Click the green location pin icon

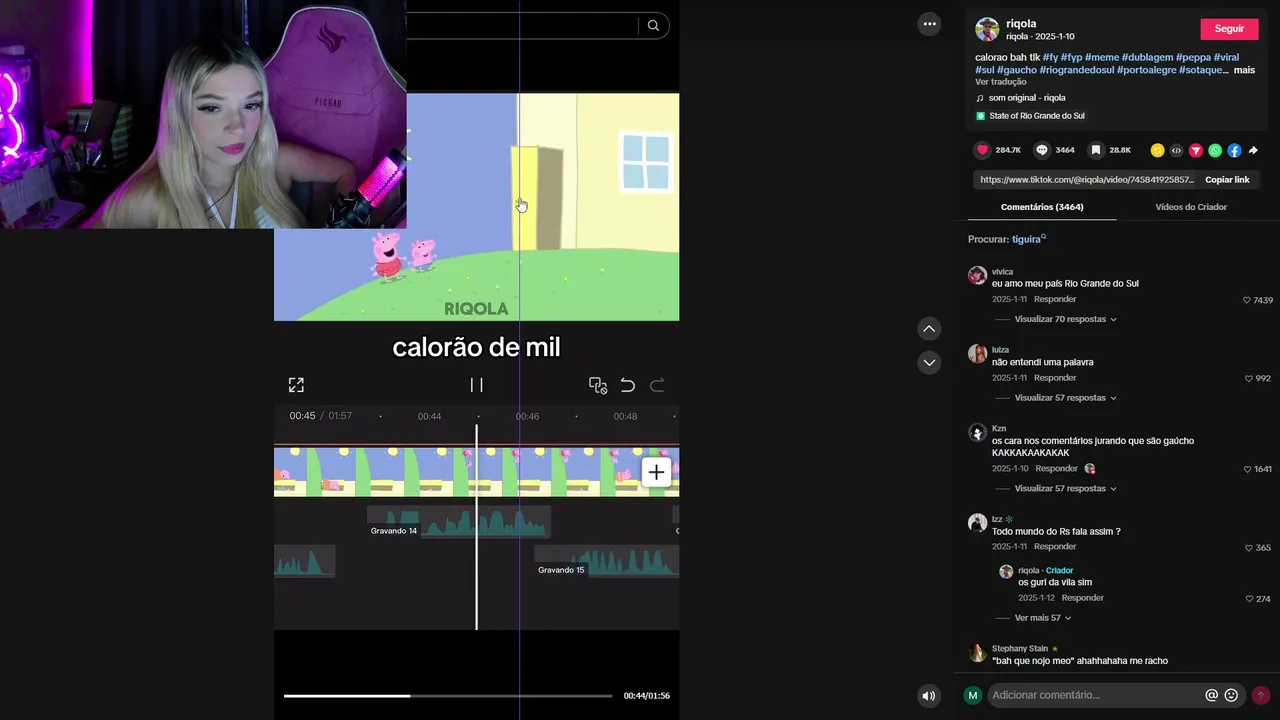tap(980, 116)
